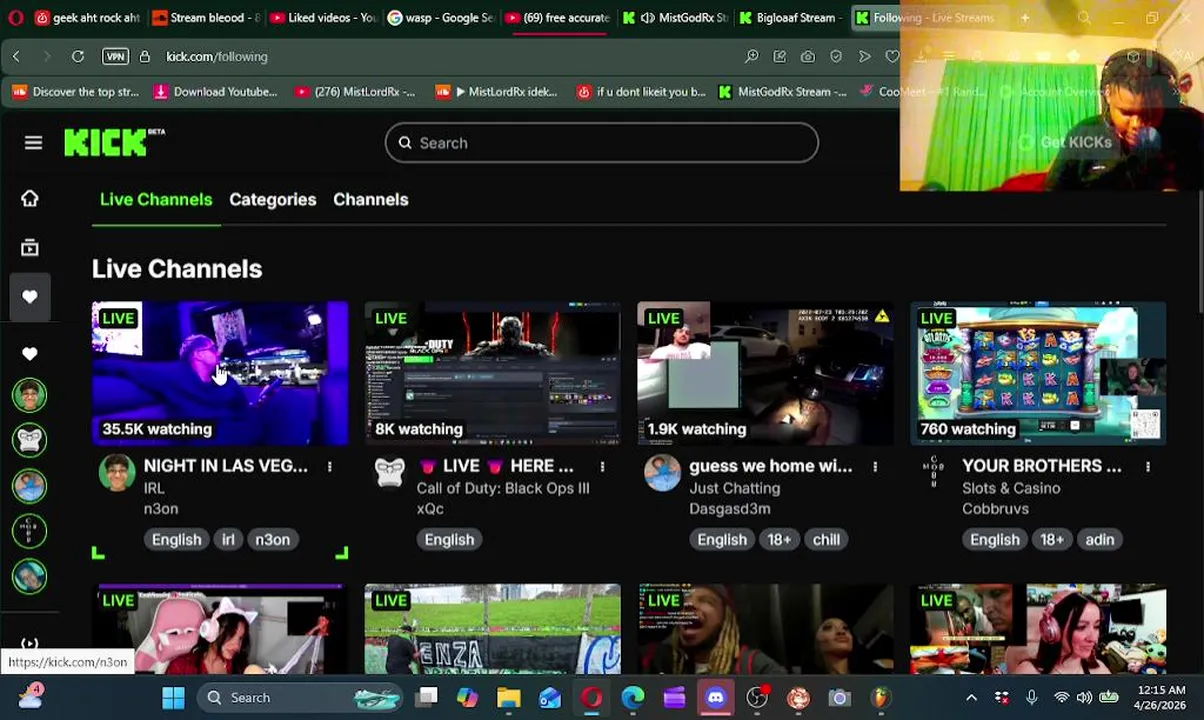Viewport: 1204px width, 720px height.
Task: Open Copilot from the taskbar
Action: click(468, 697)
